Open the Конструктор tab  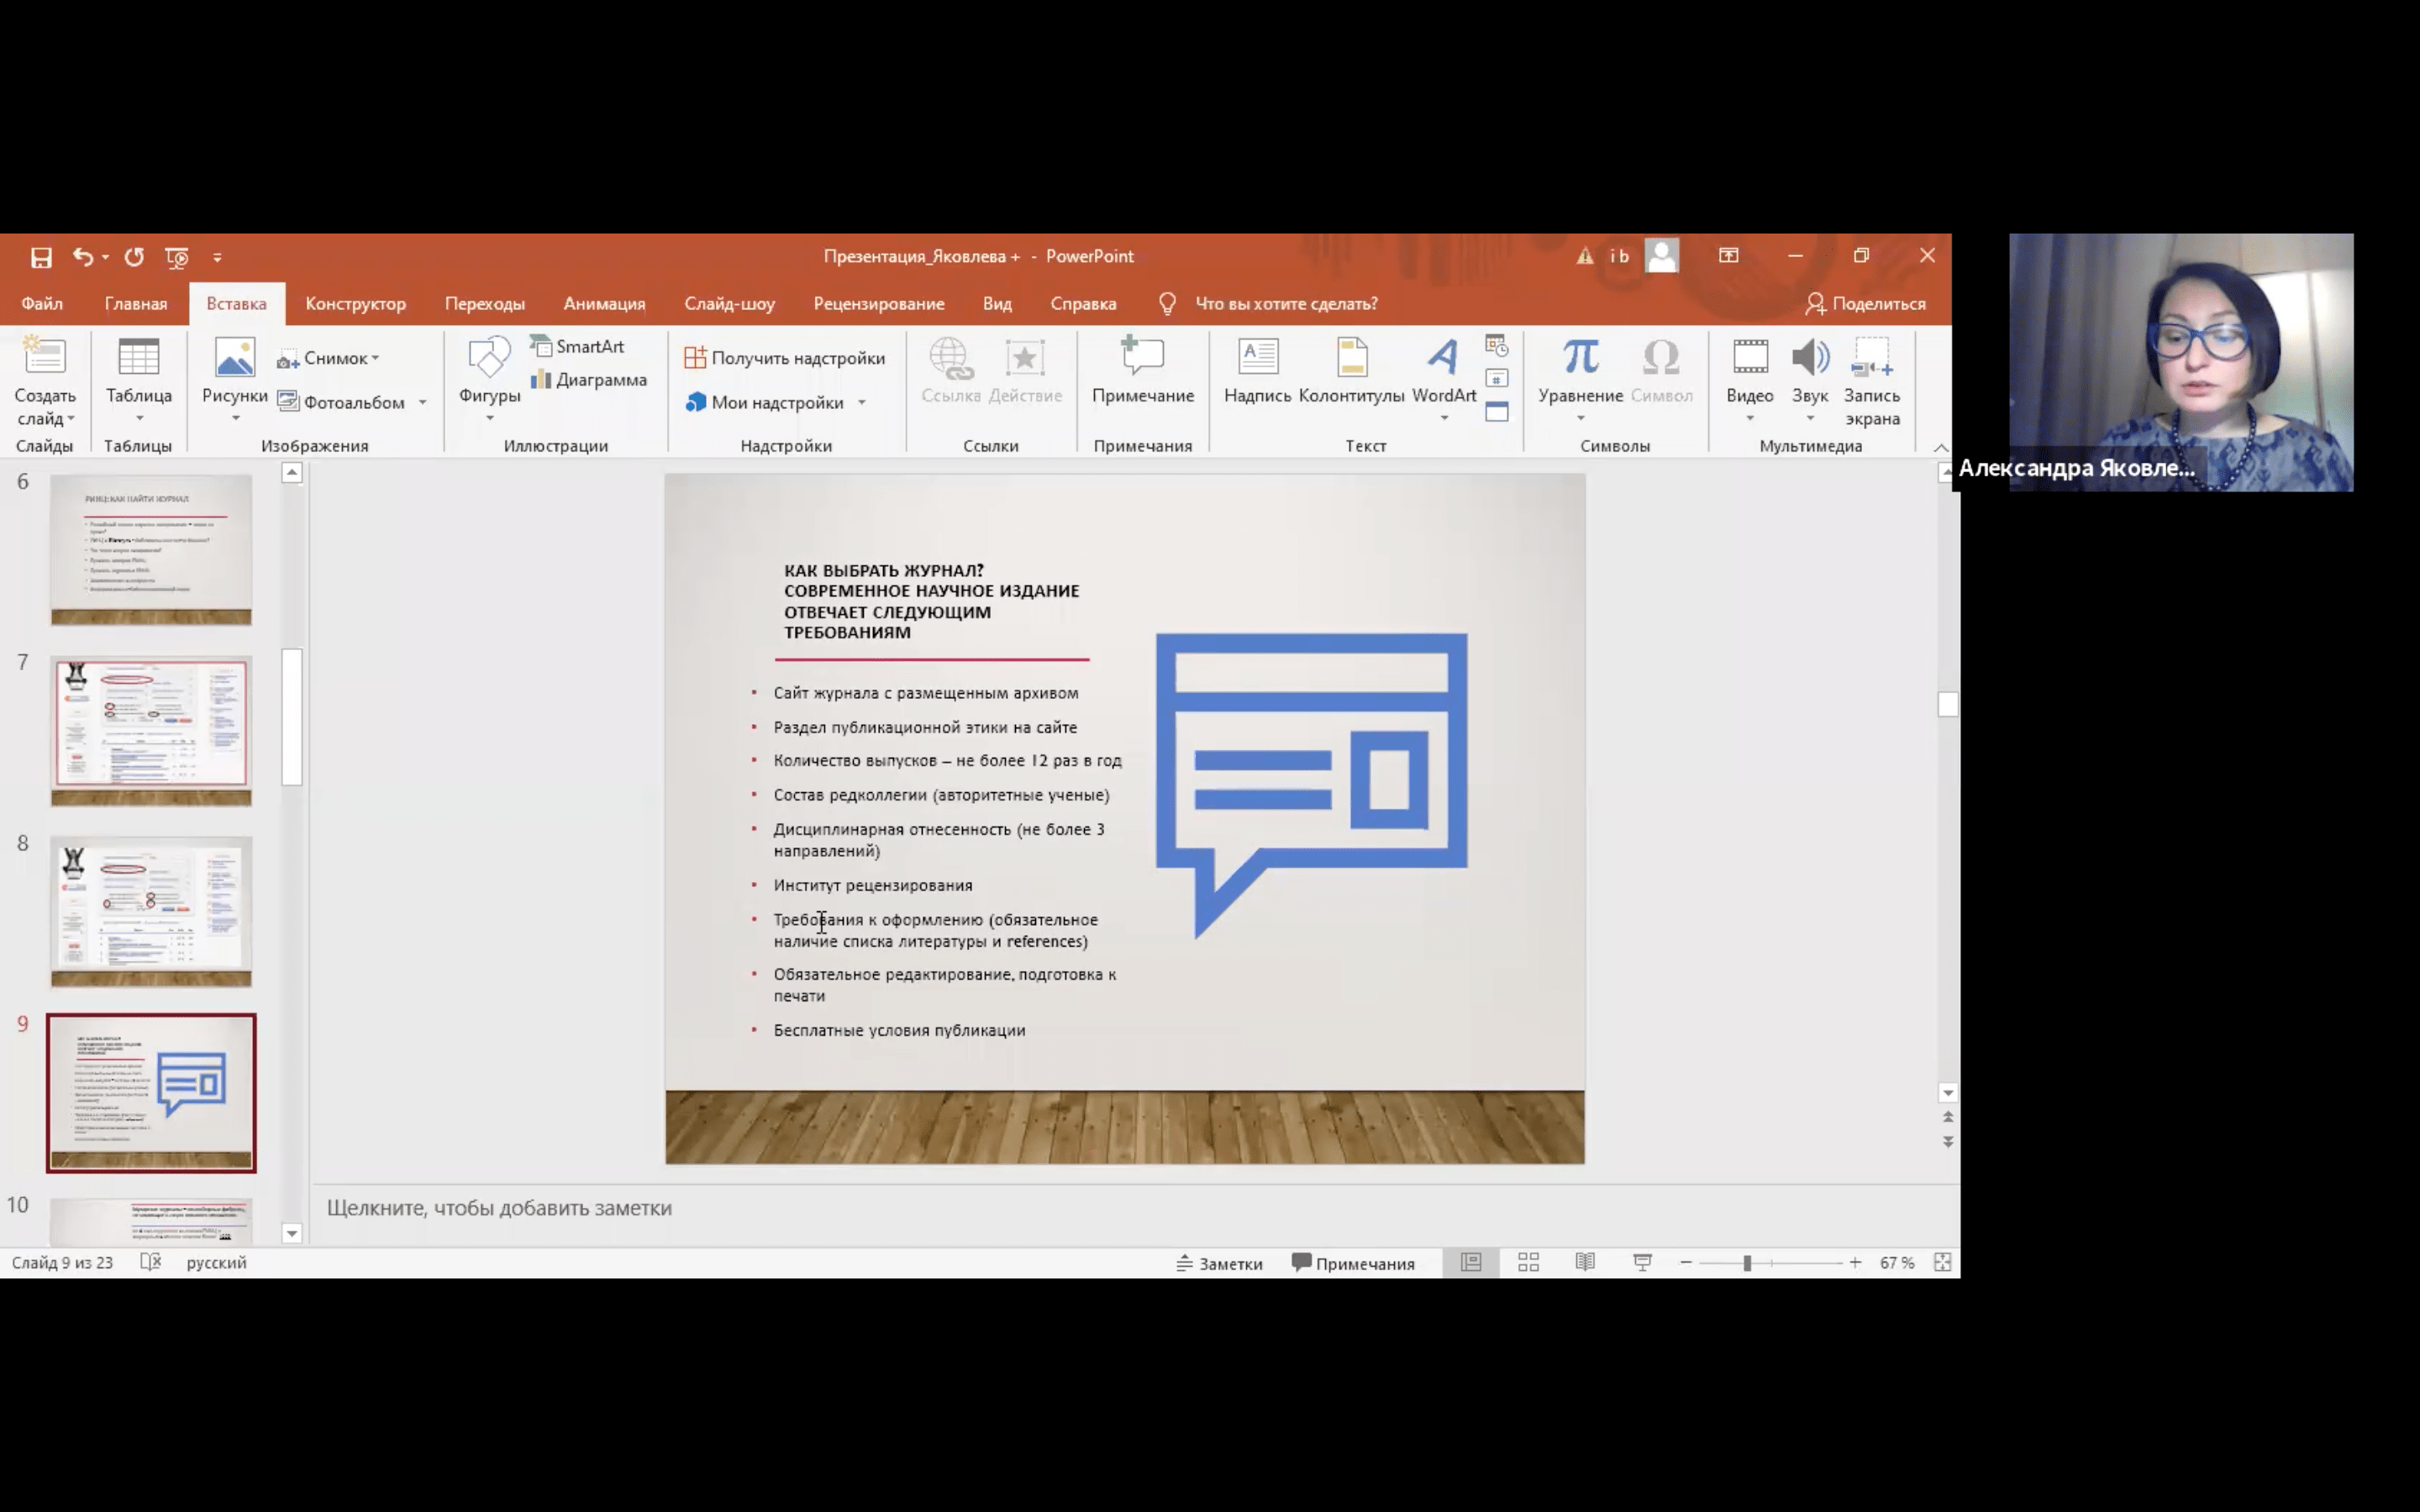(x=355, y=304)
